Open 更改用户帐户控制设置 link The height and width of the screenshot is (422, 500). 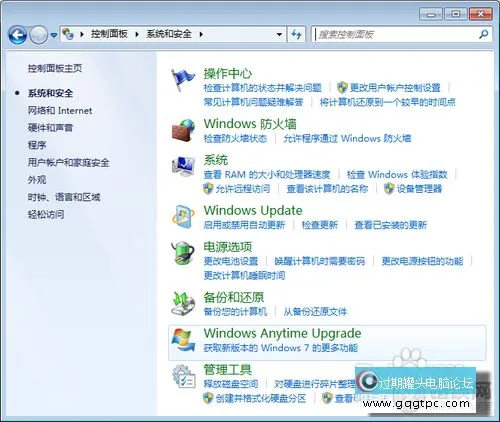click(395, 88)
